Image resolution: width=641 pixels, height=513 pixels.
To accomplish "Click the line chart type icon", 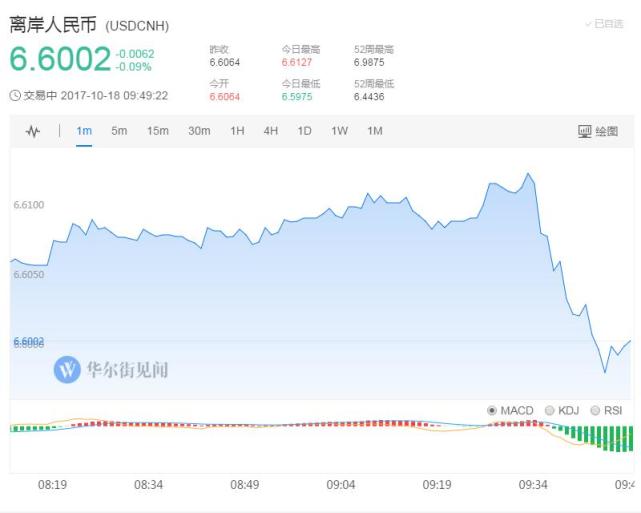I will (x=32, y=131).
